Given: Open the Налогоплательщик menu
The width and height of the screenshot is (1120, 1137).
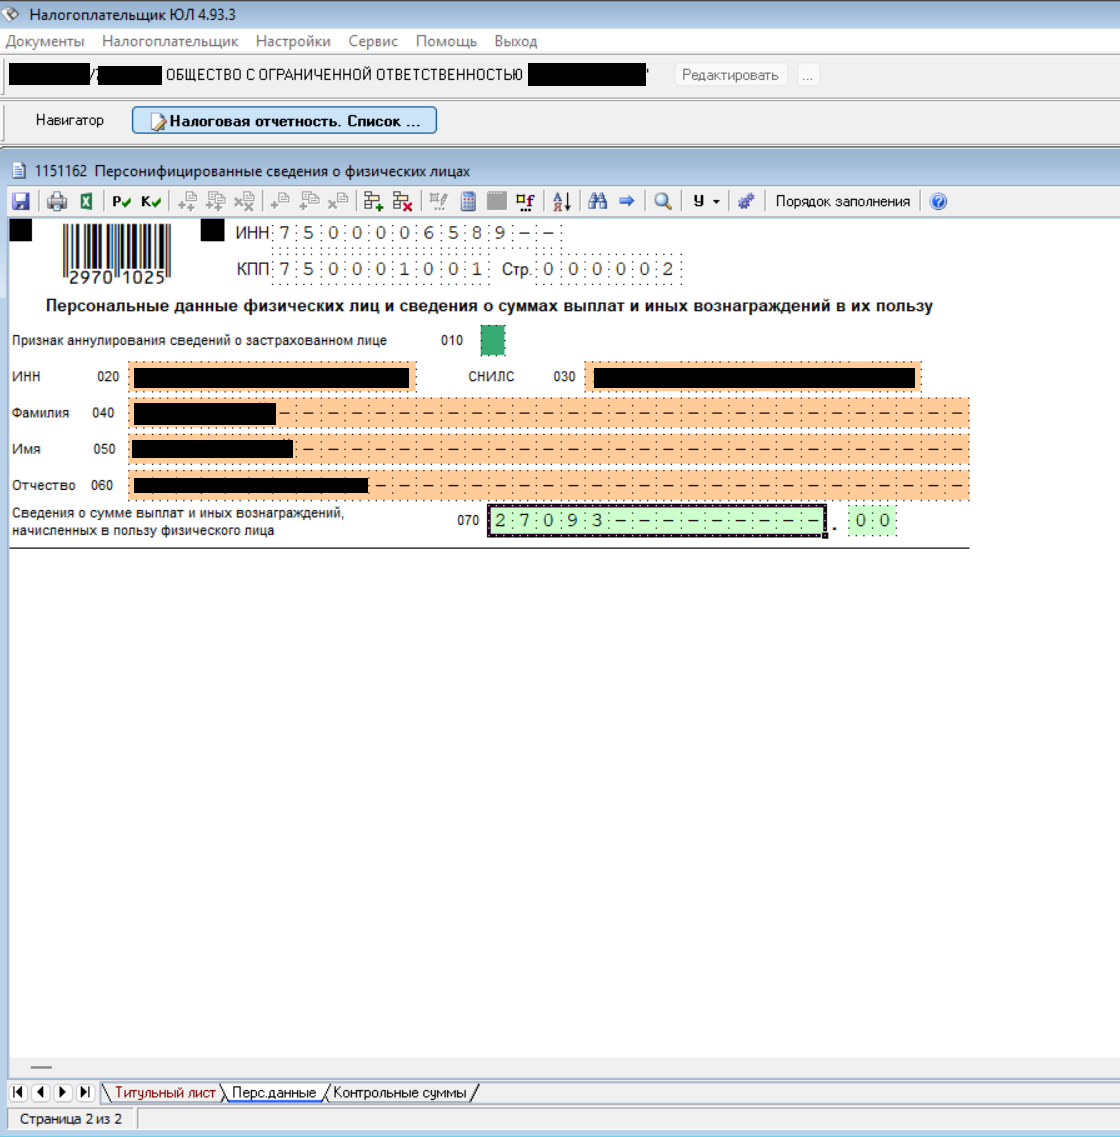Looking at the screenshot, I should (x=170, y=41).
